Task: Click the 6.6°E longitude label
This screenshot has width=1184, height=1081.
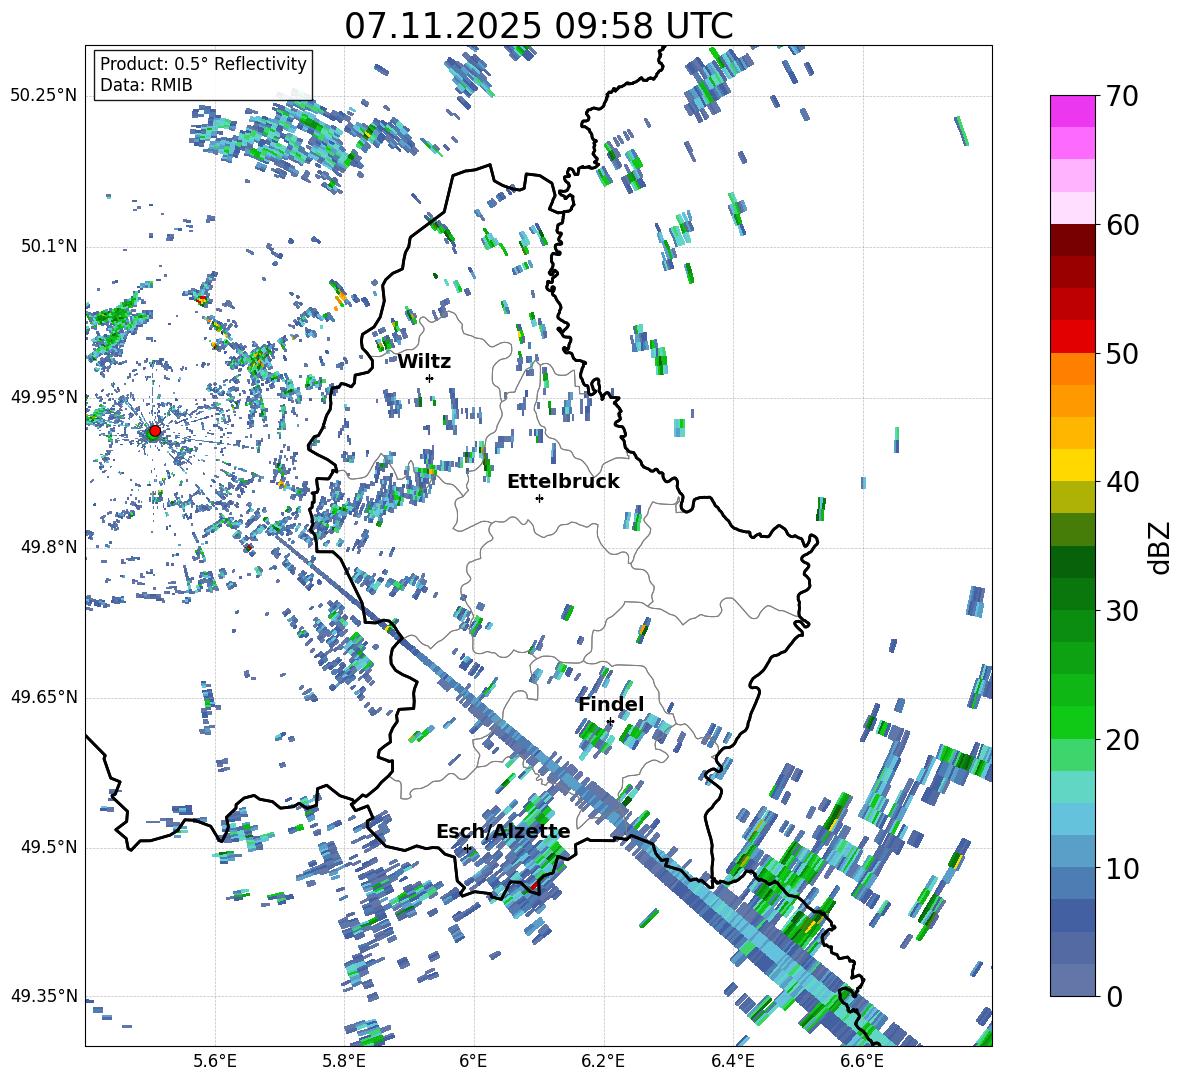Action: 862,1061
